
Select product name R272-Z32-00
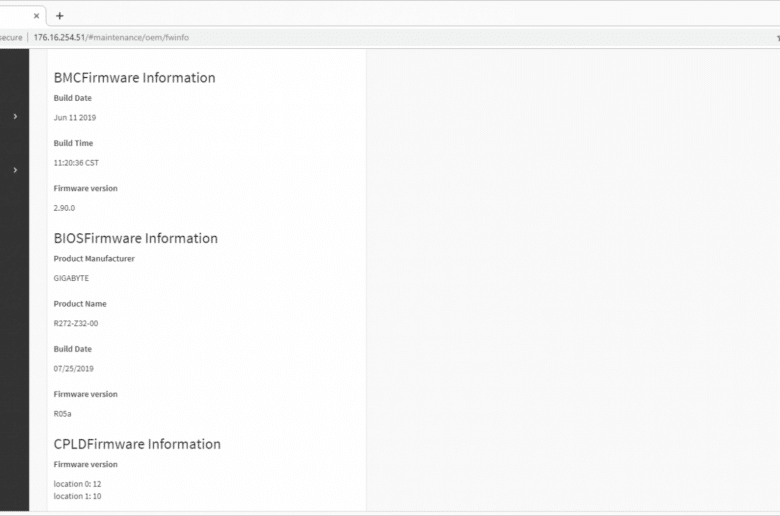(76, 323)
